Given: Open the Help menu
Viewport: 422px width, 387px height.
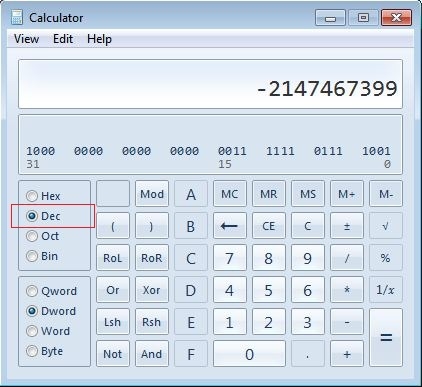Looking at the screenshot, I should tap(99, 39).
